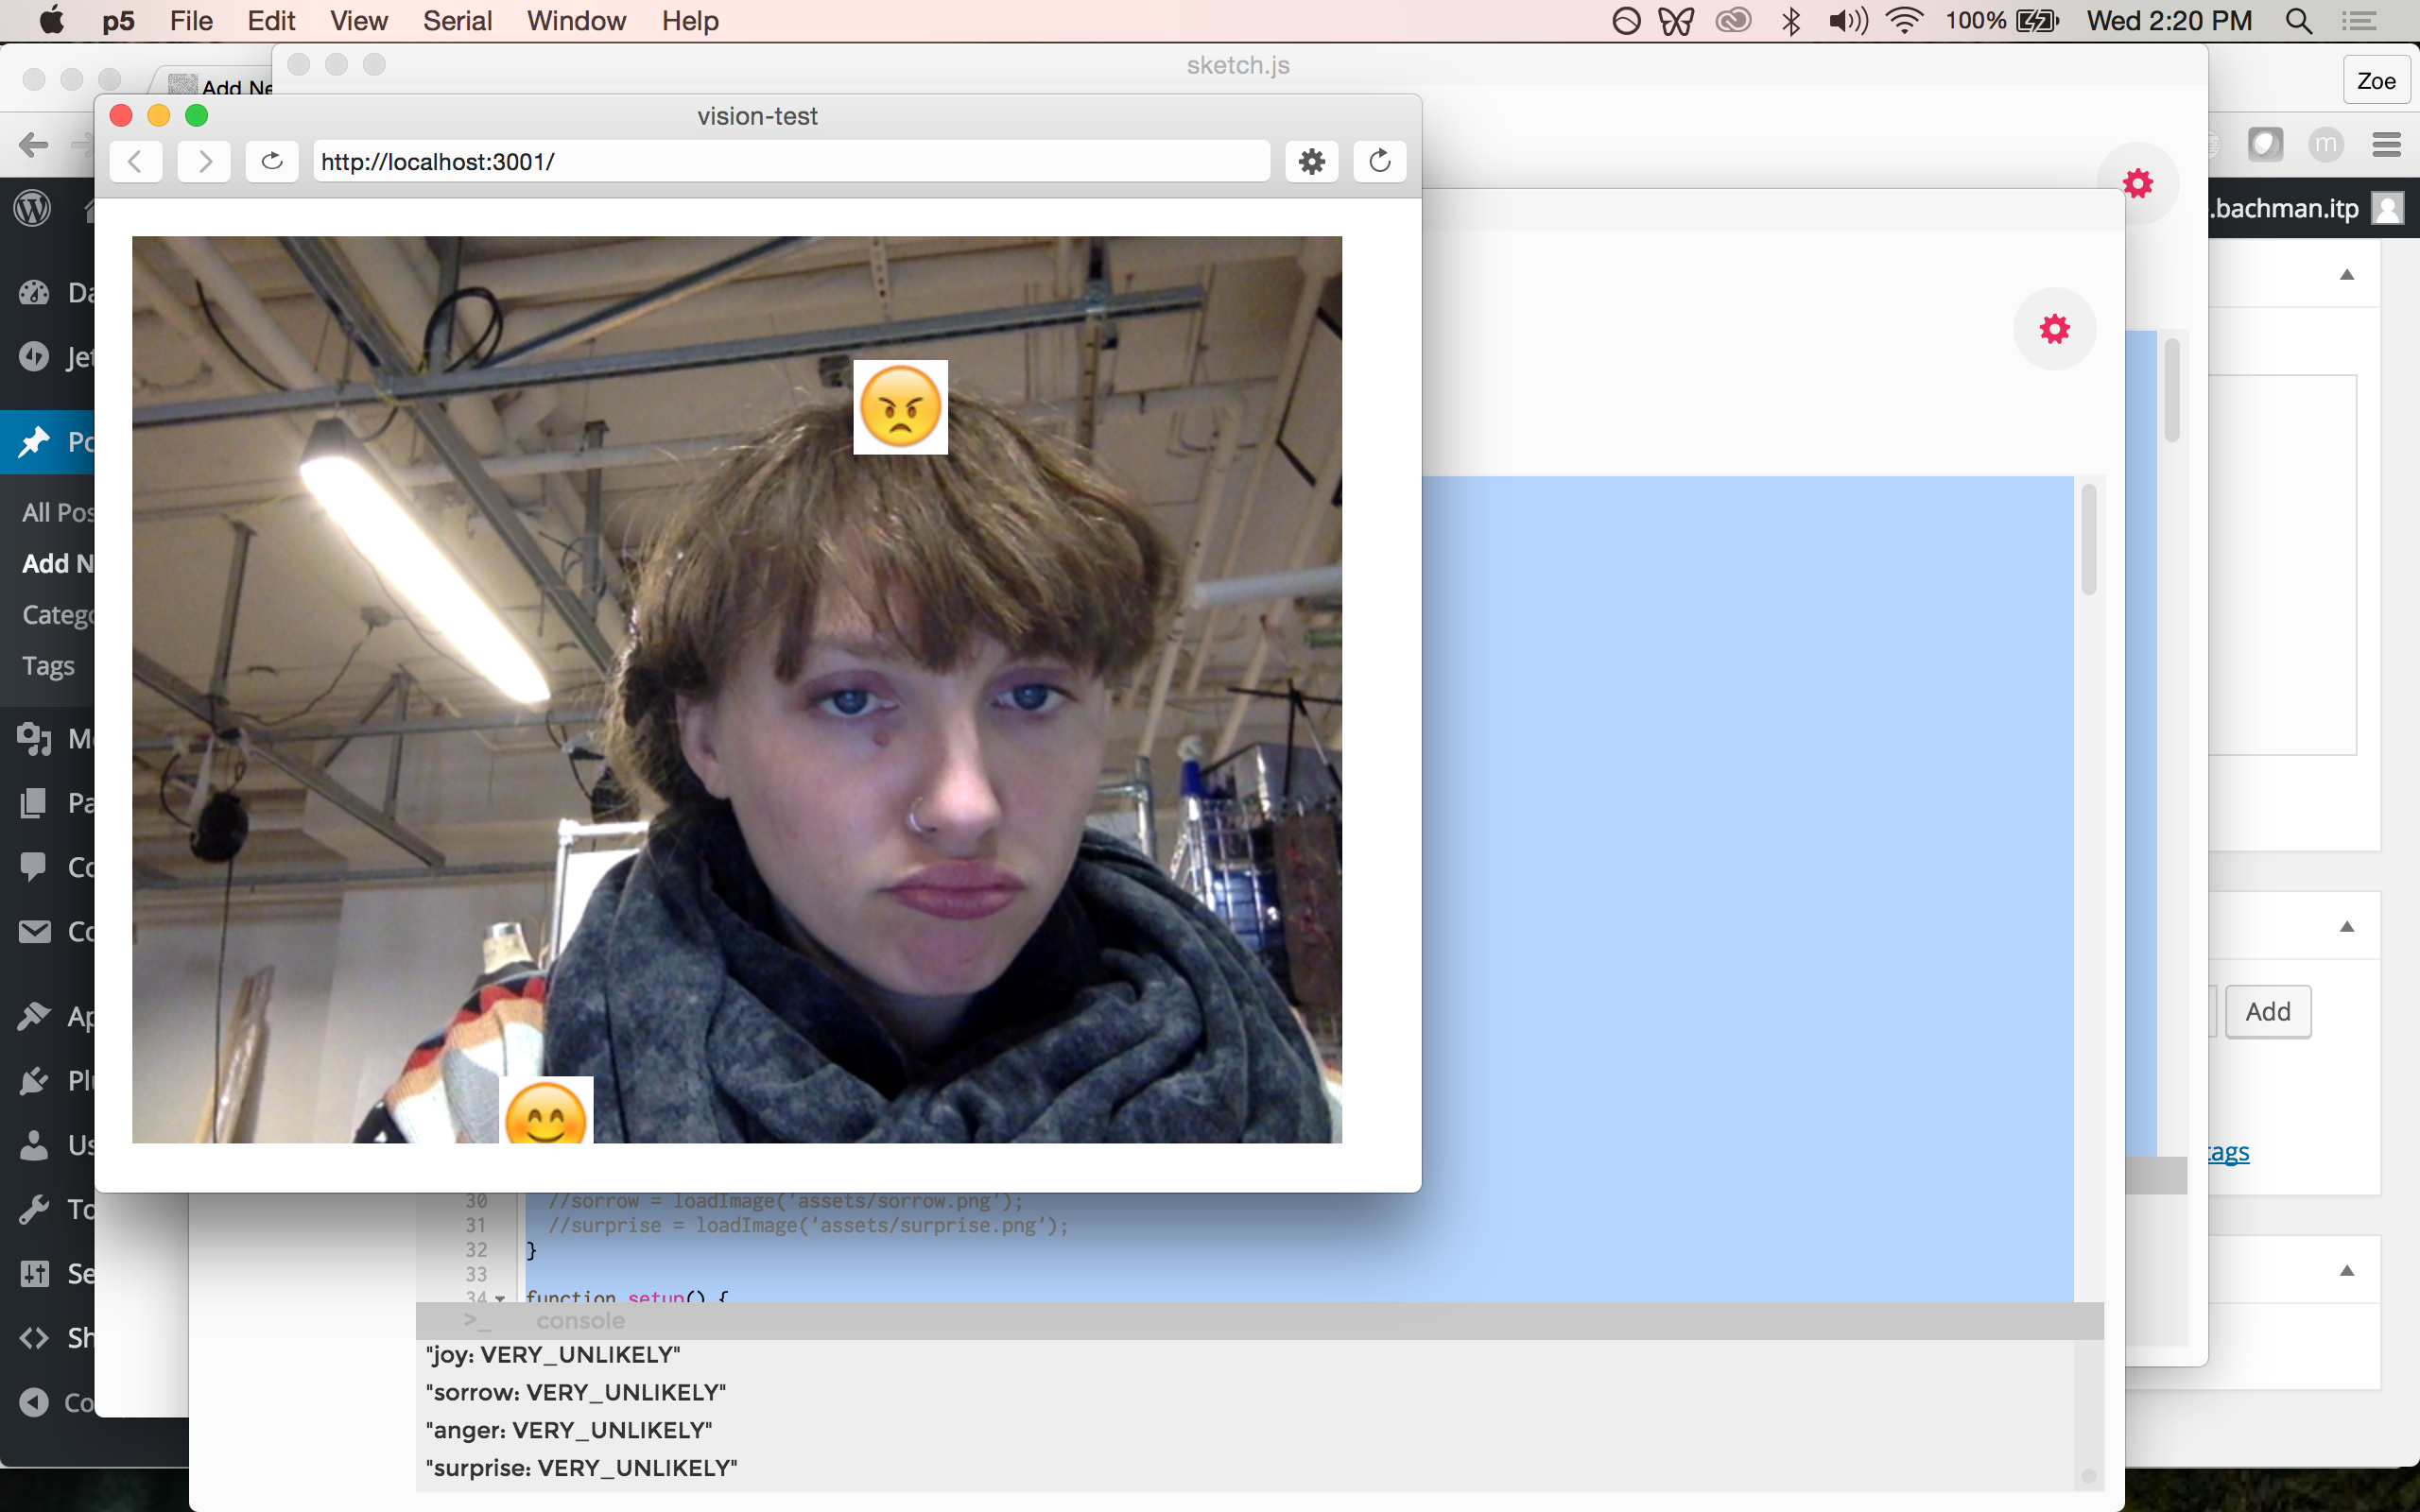Open Notification Center list icon
Screen dimensions: 2420x1512
(2359, 21)
